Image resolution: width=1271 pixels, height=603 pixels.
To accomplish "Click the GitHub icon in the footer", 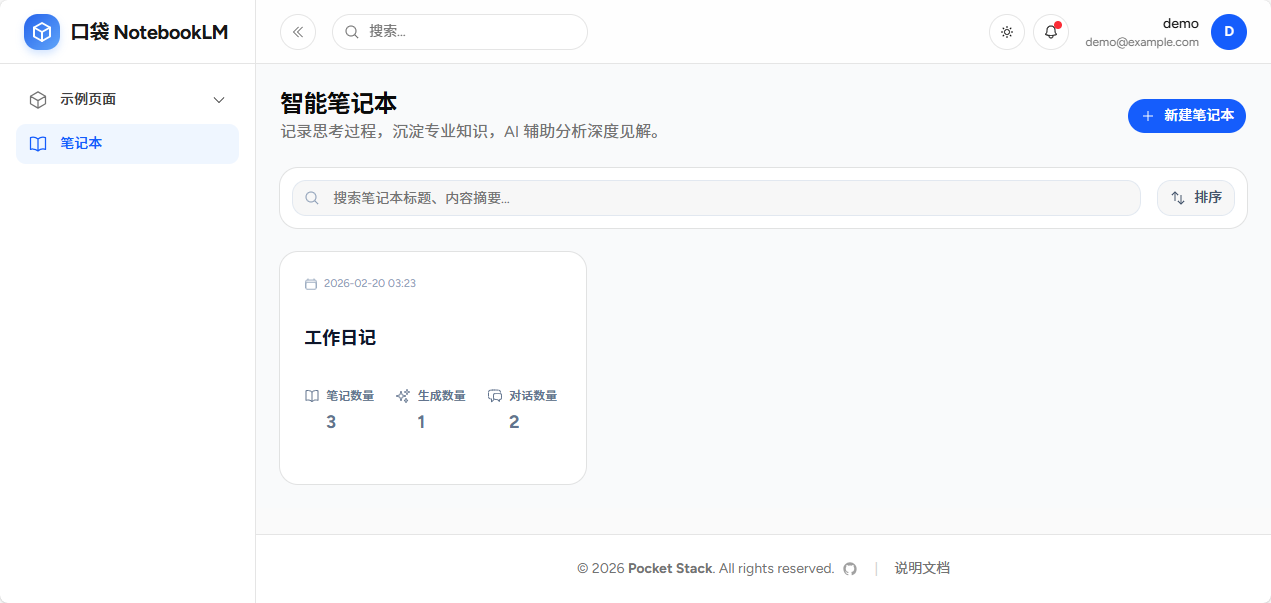I will click(849, 568).
